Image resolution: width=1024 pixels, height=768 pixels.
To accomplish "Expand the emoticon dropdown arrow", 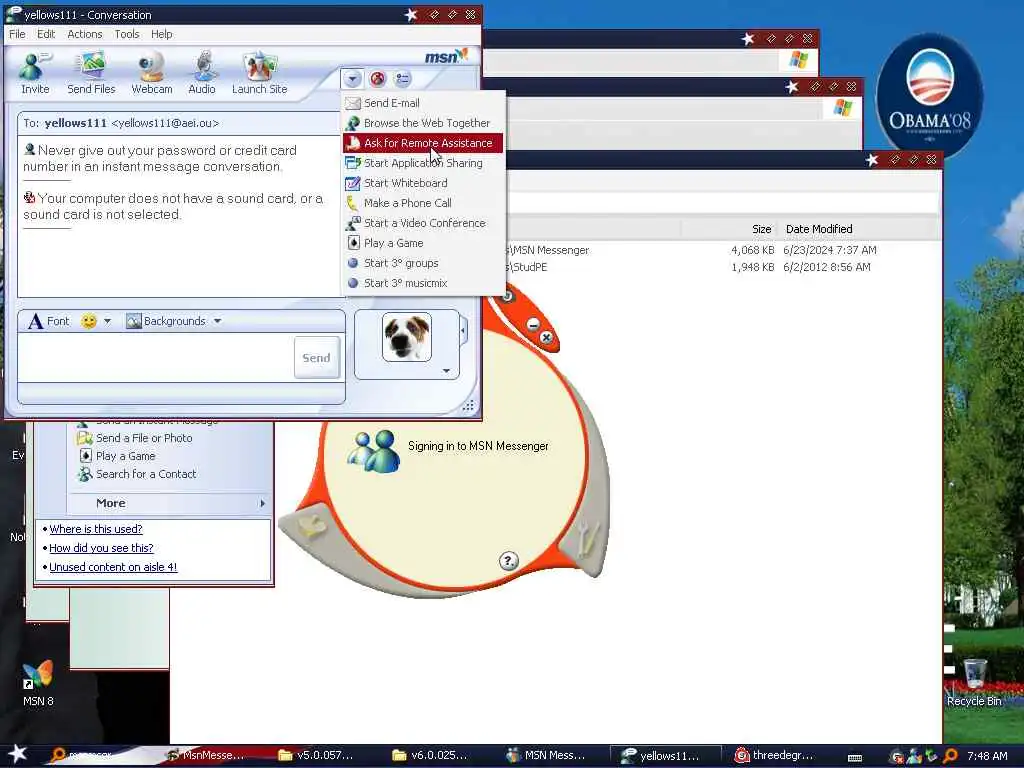I will [x=108, y=321].
